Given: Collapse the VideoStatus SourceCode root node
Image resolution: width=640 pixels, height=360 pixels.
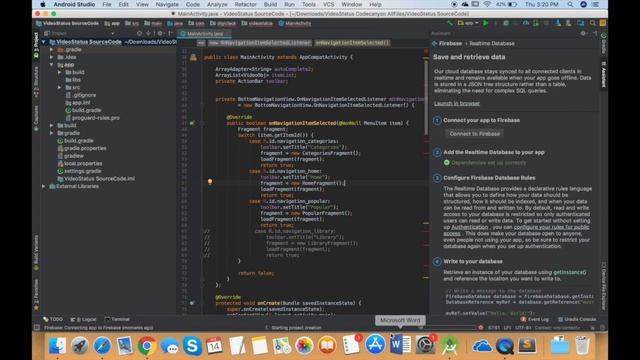Looking at the screenshot, I should 44,42.
